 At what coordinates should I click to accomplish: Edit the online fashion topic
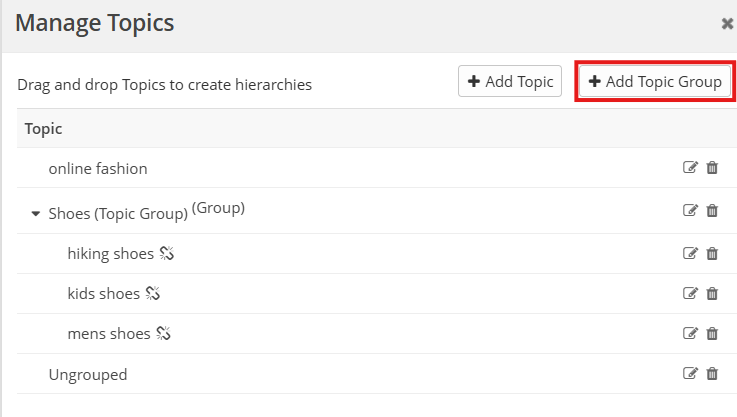(690, 168)
